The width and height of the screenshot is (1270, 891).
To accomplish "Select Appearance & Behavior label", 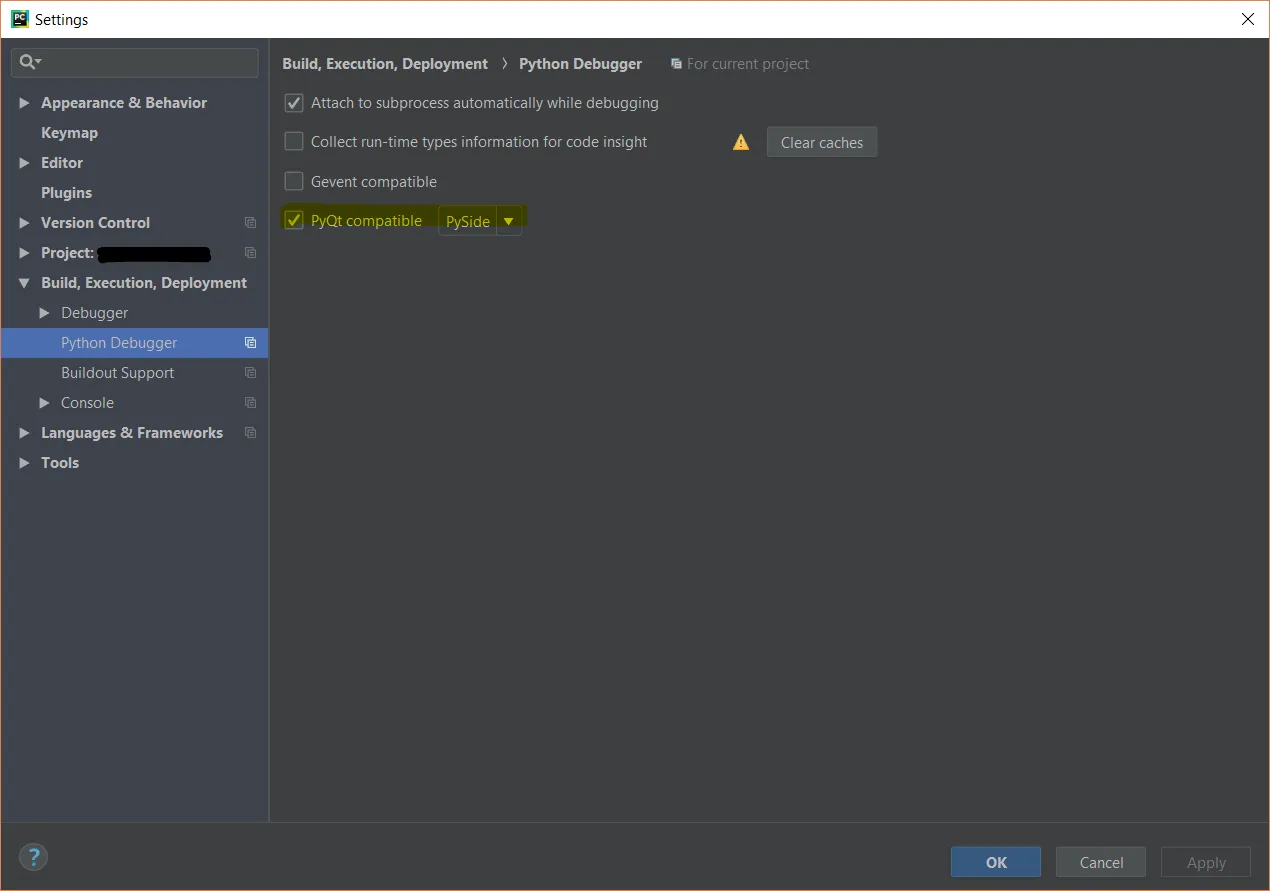I will point(124,103).
